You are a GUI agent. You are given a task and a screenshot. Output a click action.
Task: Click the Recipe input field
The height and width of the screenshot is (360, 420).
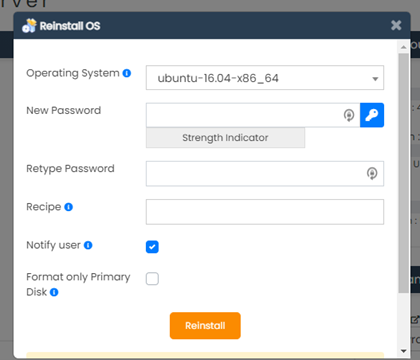tap(265, 212)
